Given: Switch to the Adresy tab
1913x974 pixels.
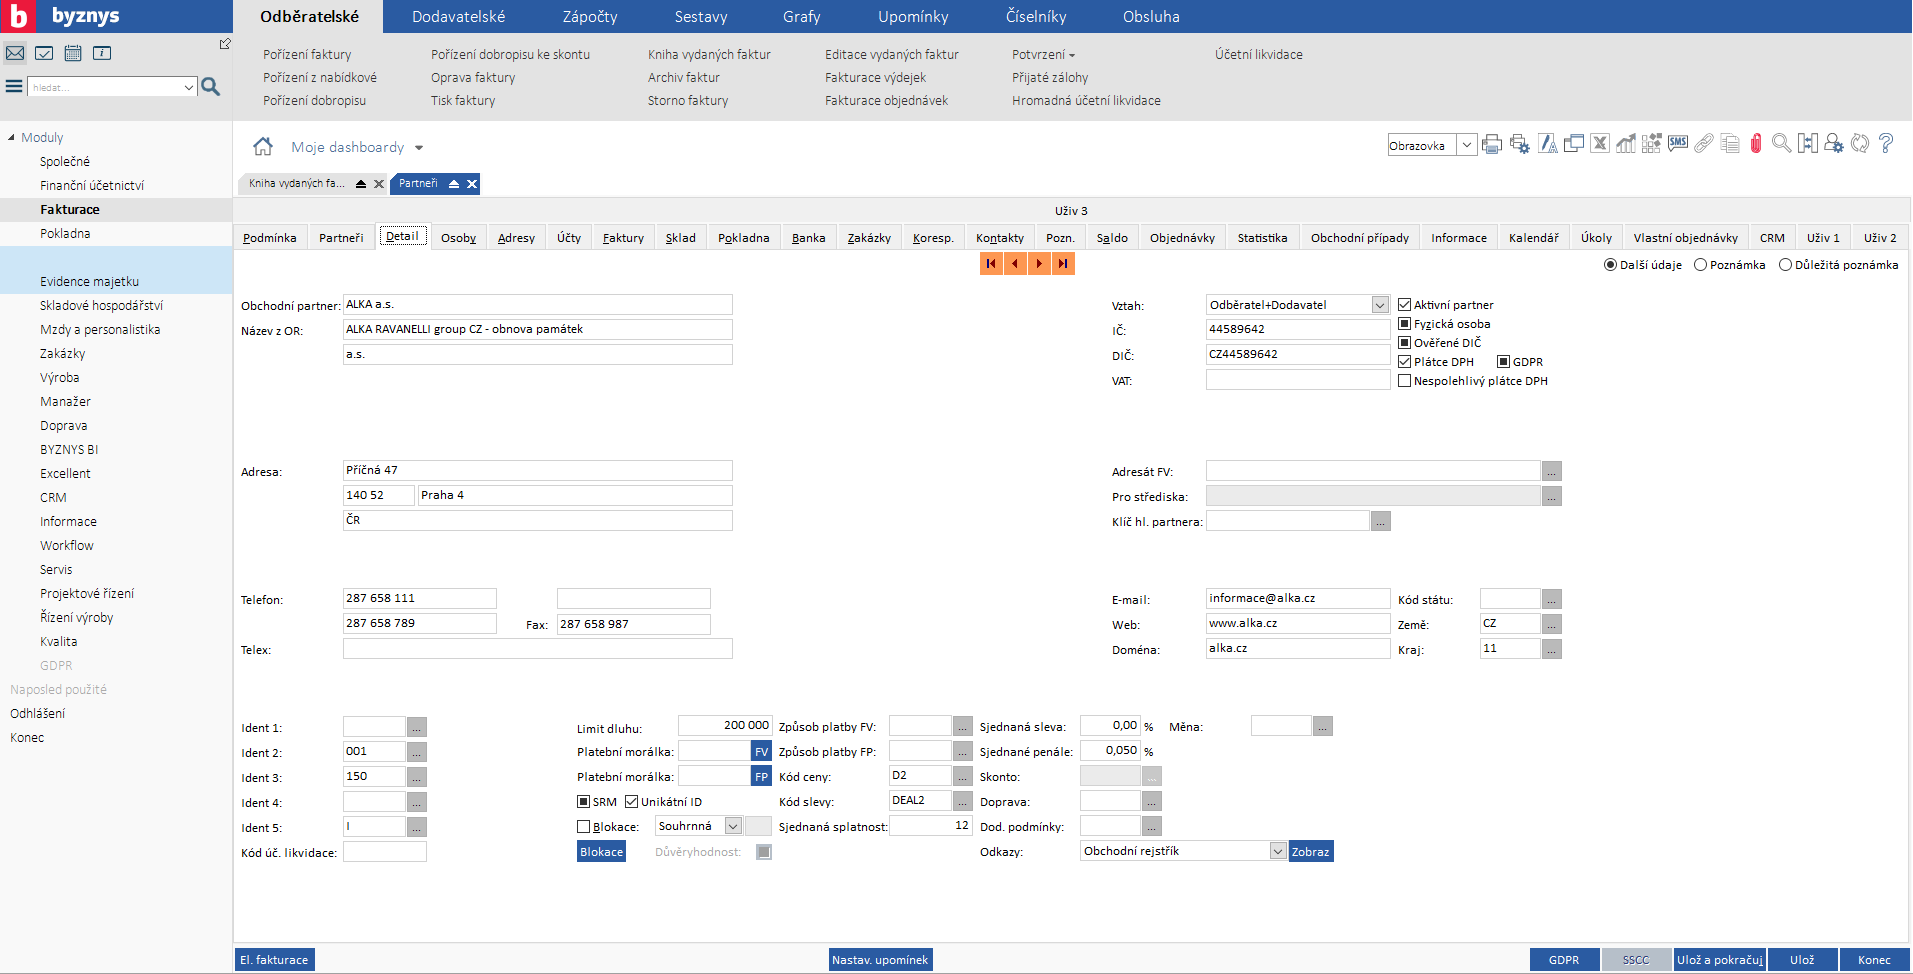Looking at the screenshot, I should 516,238.
